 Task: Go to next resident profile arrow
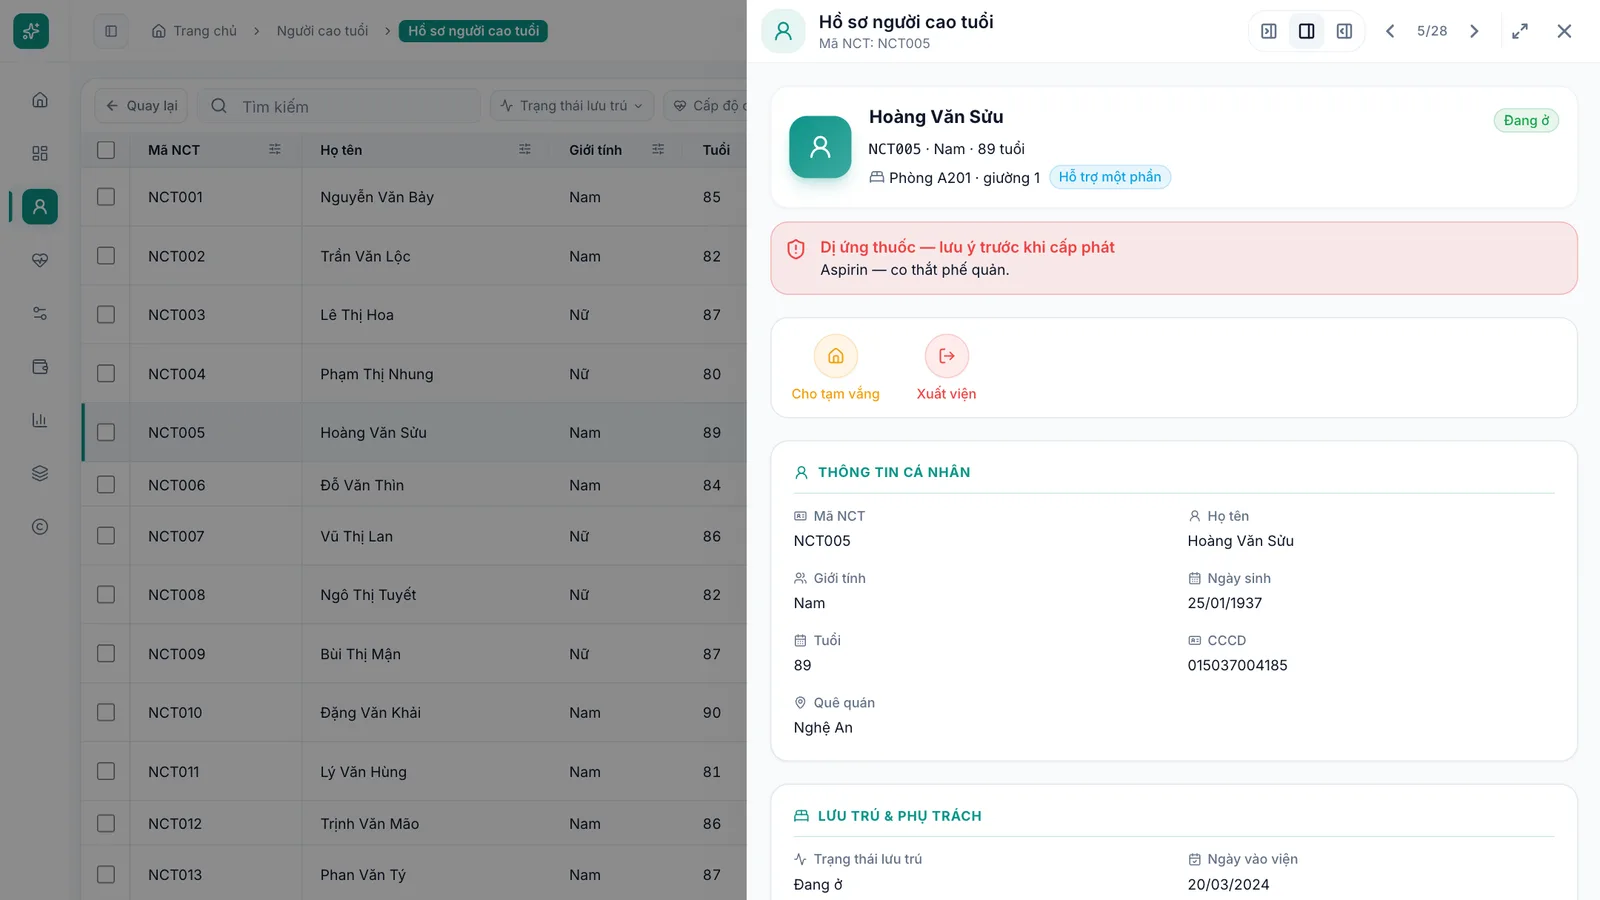(1474, 31)
